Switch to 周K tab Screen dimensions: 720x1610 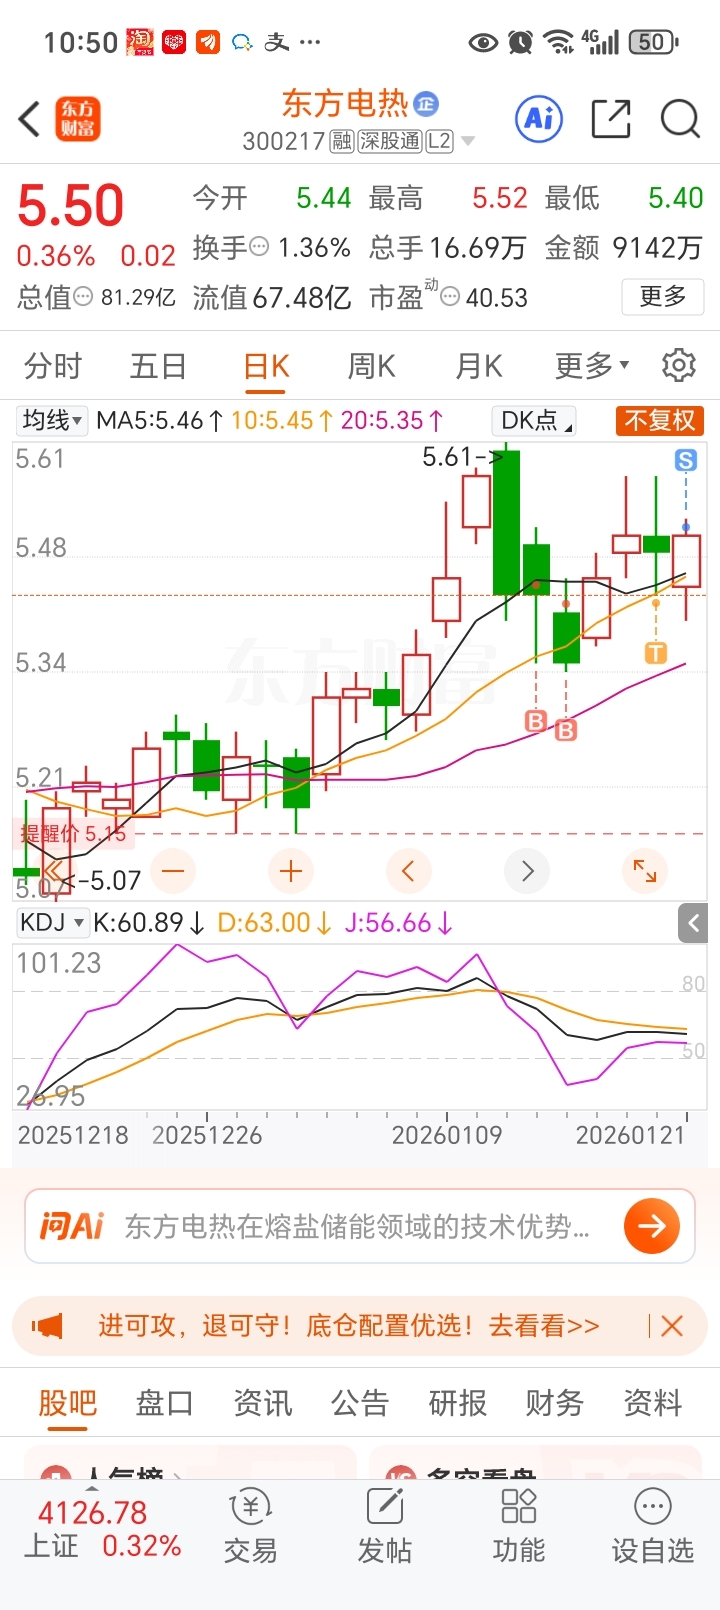[x=371, y=366]
